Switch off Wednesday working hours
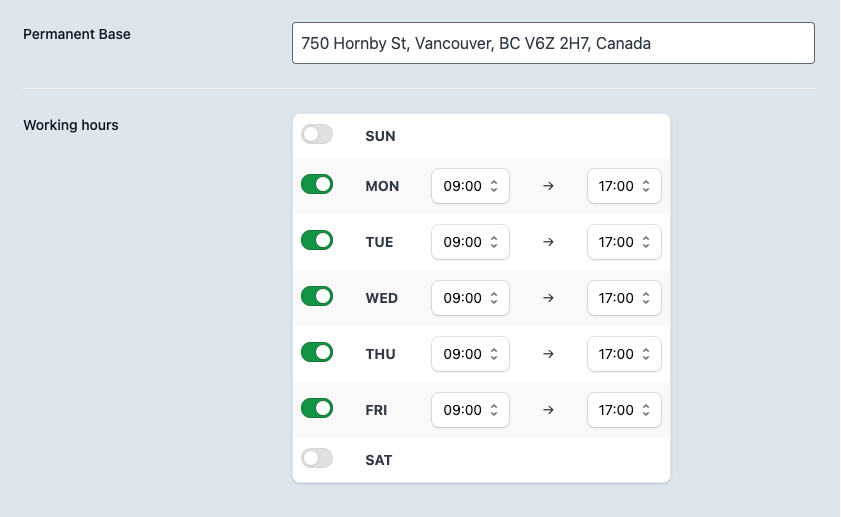841x517 pixels. 317,297
